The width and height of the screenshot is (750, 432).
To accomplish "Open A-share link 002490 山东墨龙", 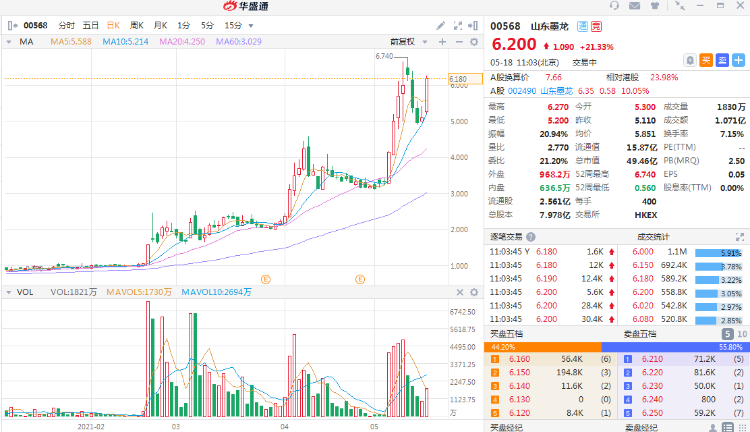I will point(540,91).
